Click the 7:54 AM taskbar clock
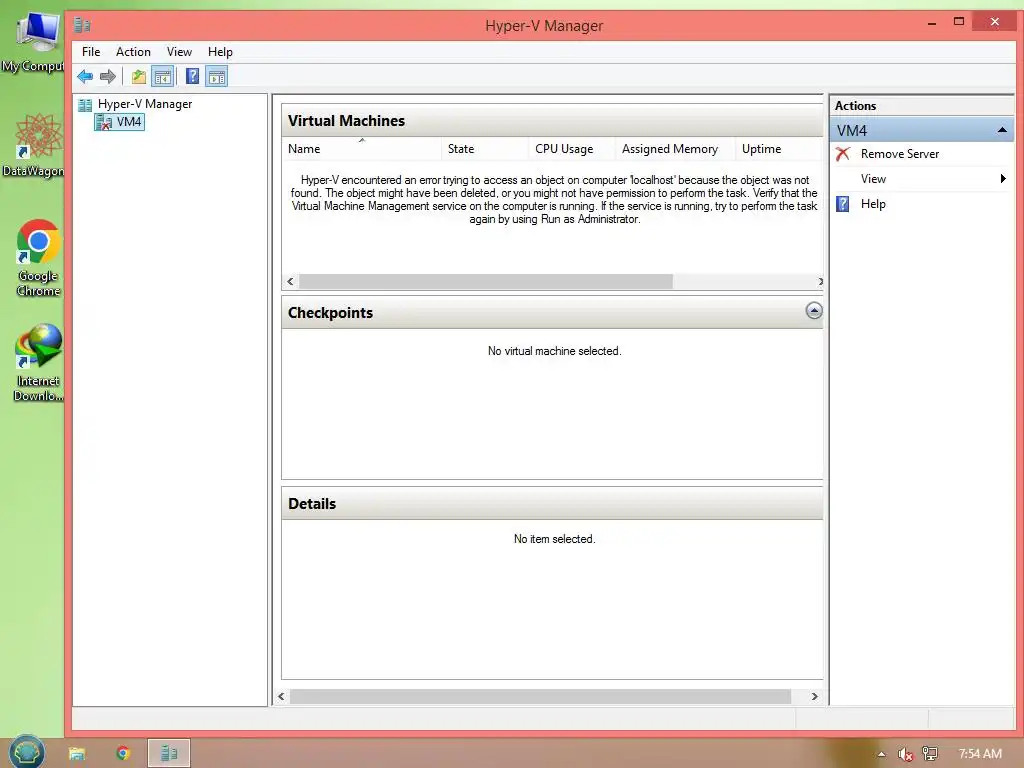 pos(980,754)
